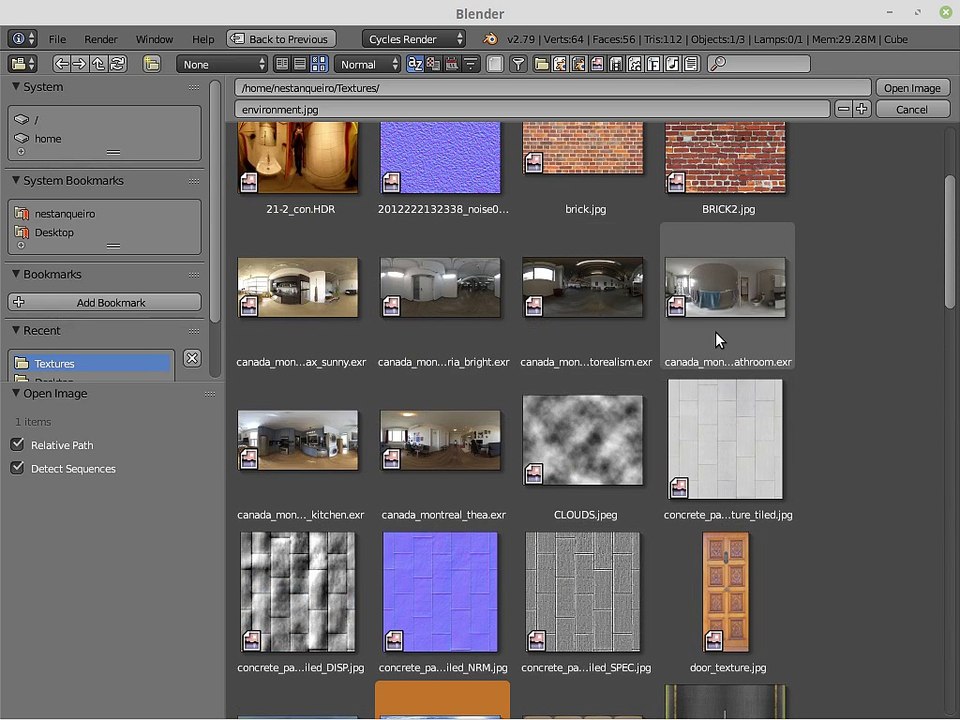Toggle .blend files filter
960x720 pixels.
[x=560, y=64]
